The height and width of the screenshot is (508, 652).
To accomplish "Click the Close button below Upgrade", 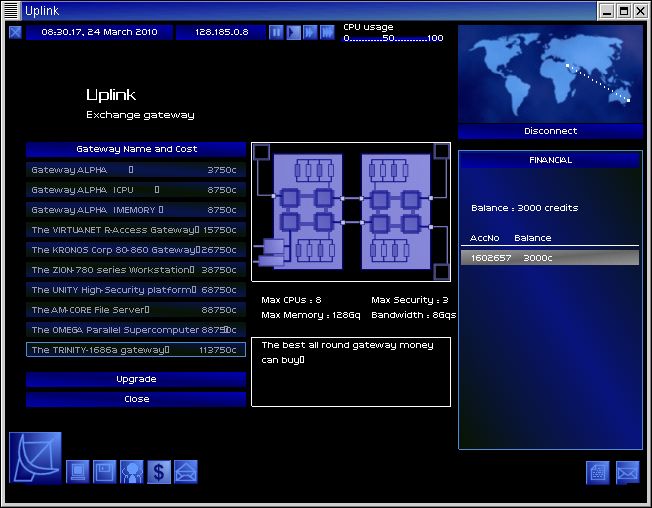I will pos(136,399).
